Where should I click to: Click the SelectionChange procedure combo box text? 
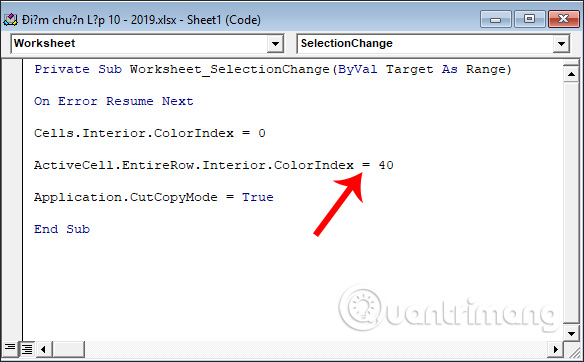click(346, 43)
